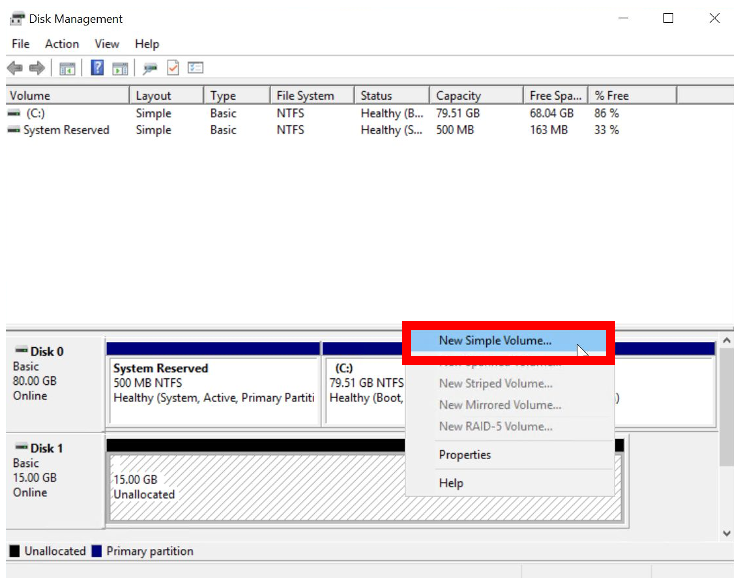The image size is (734, 578).
Task: Open the File menu
Action: point(20,44)
